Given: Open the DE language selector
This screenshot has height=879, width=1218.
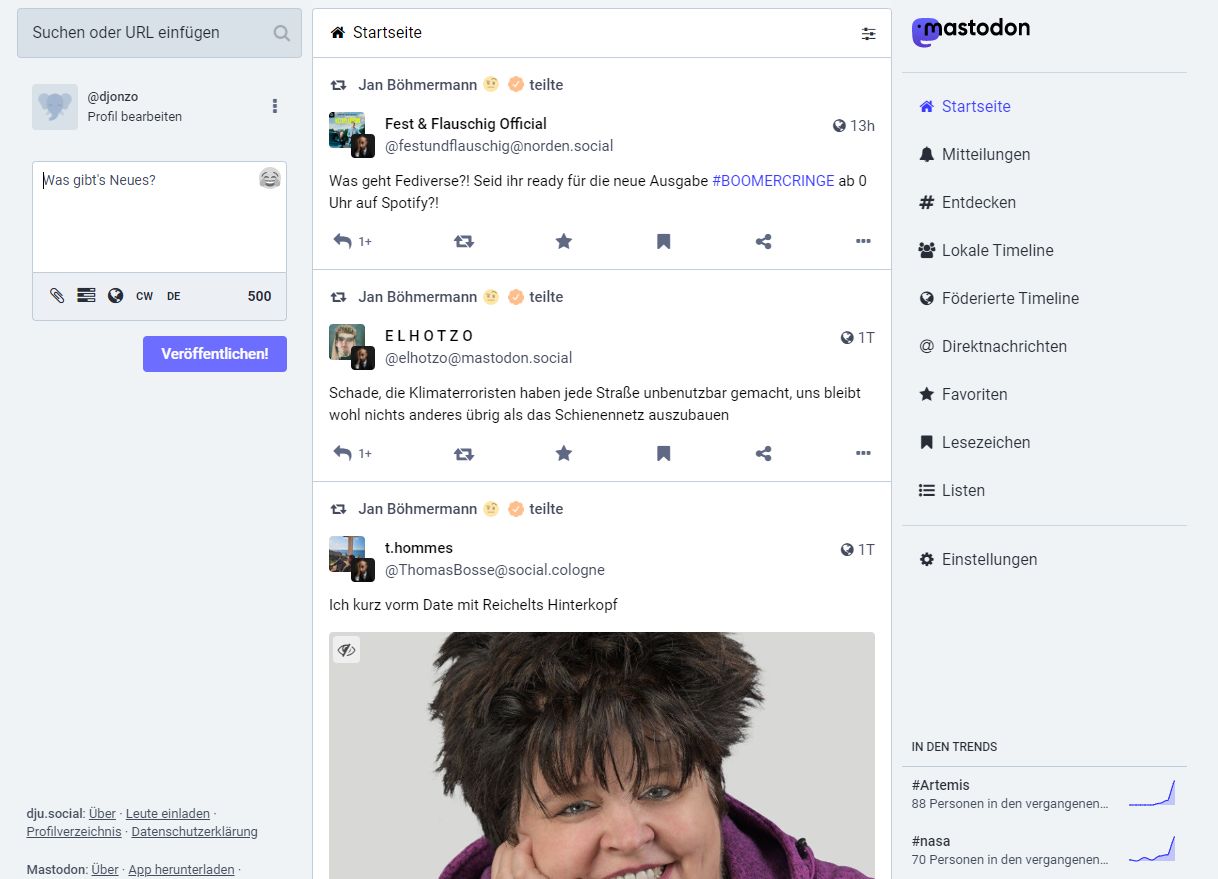Looking at the screenshot, I should pyautogui.click(x=173, y=296).
